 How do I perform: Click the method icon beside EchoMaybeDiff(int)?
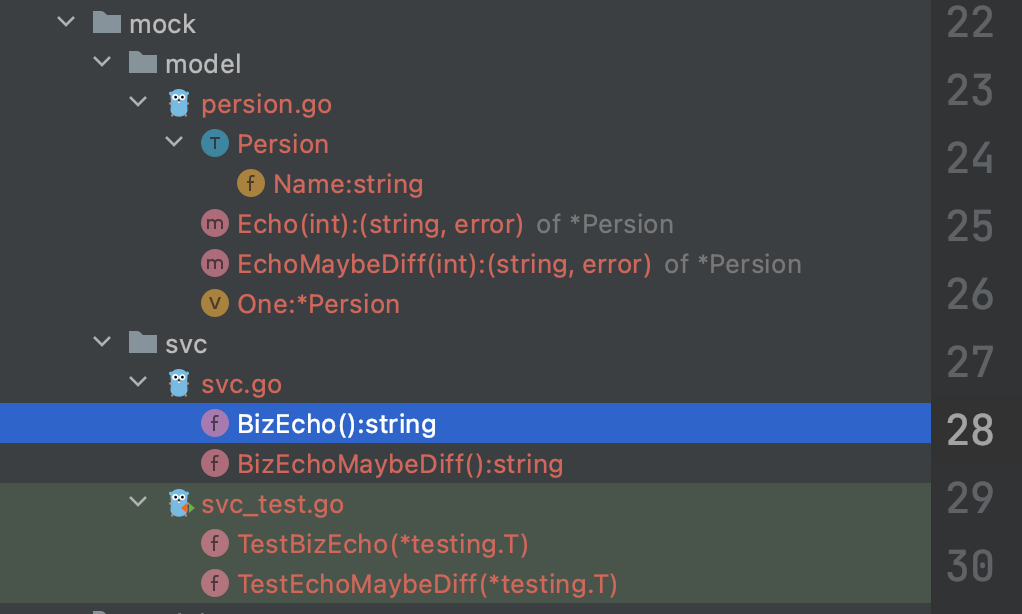pyautogui.click(x=214, y=263)
